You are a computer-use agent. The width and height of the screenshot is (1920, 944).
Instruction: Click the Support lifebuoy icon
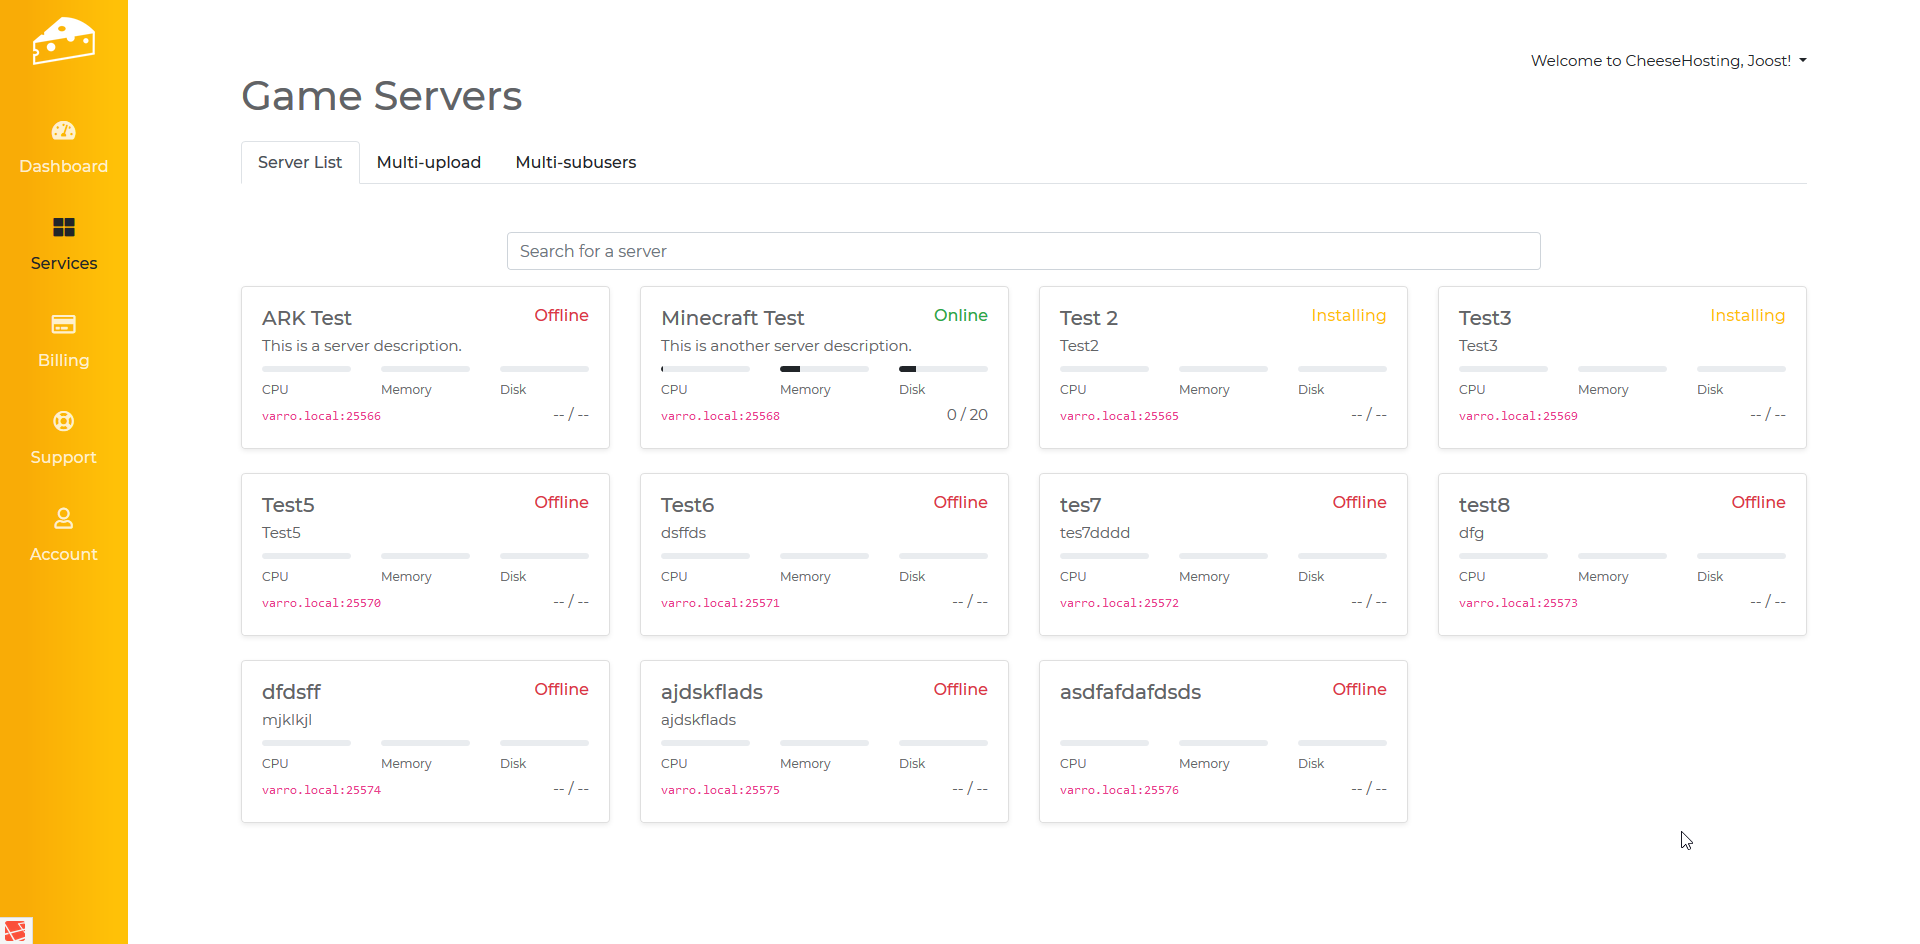pos(63,422)
